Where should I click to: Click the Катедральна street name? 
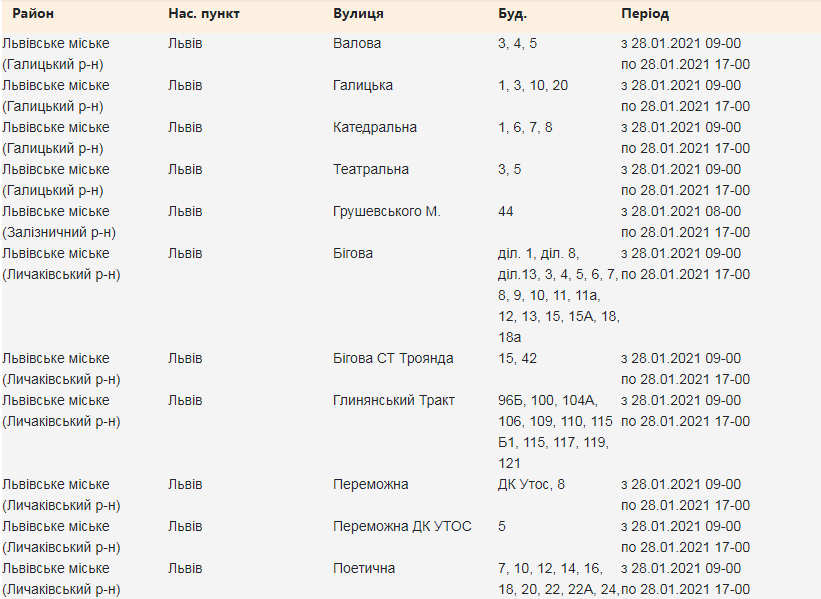[375, 127]
